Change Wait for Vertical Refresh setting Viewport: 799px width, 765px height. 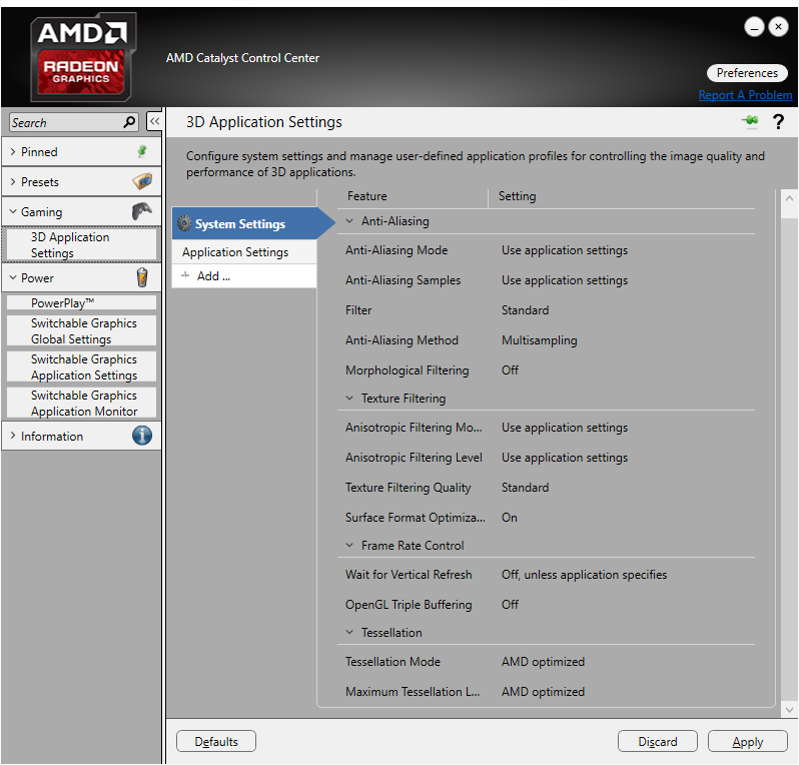click(584, 574)
